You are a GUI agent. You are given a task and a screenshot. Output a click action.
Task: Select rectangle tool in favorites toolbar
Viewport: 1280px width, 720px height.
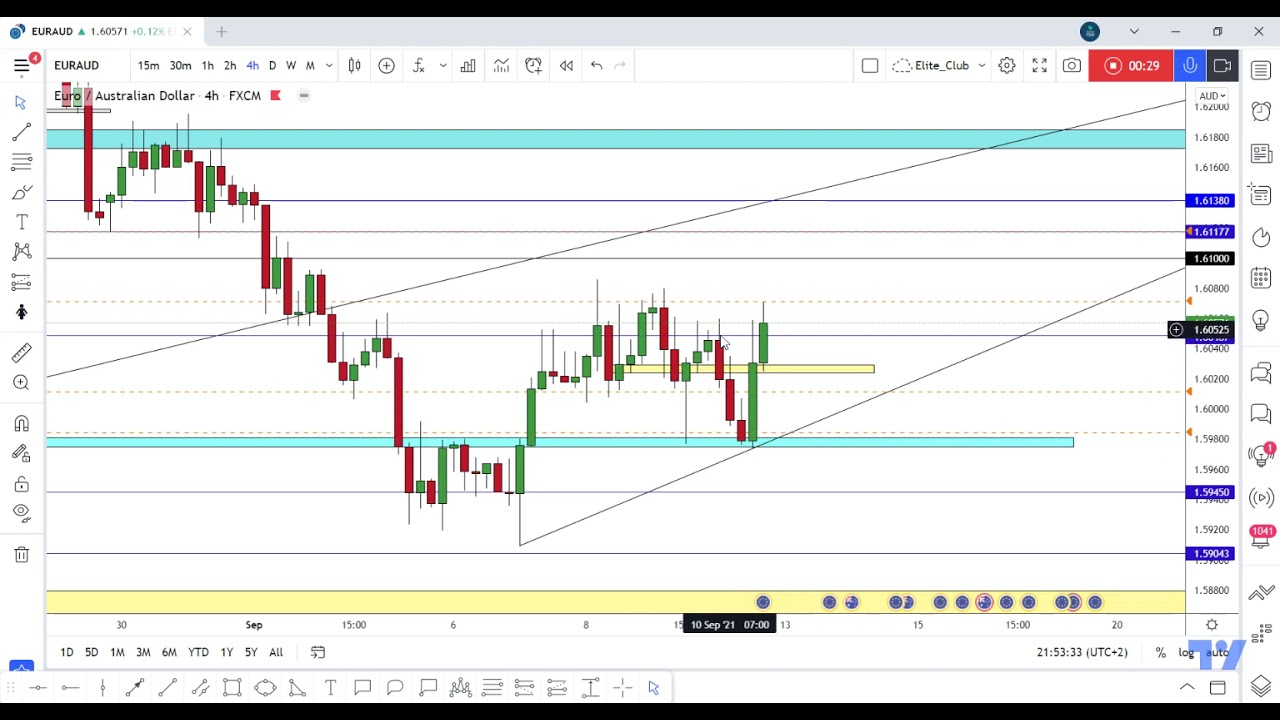pos(232,687)
